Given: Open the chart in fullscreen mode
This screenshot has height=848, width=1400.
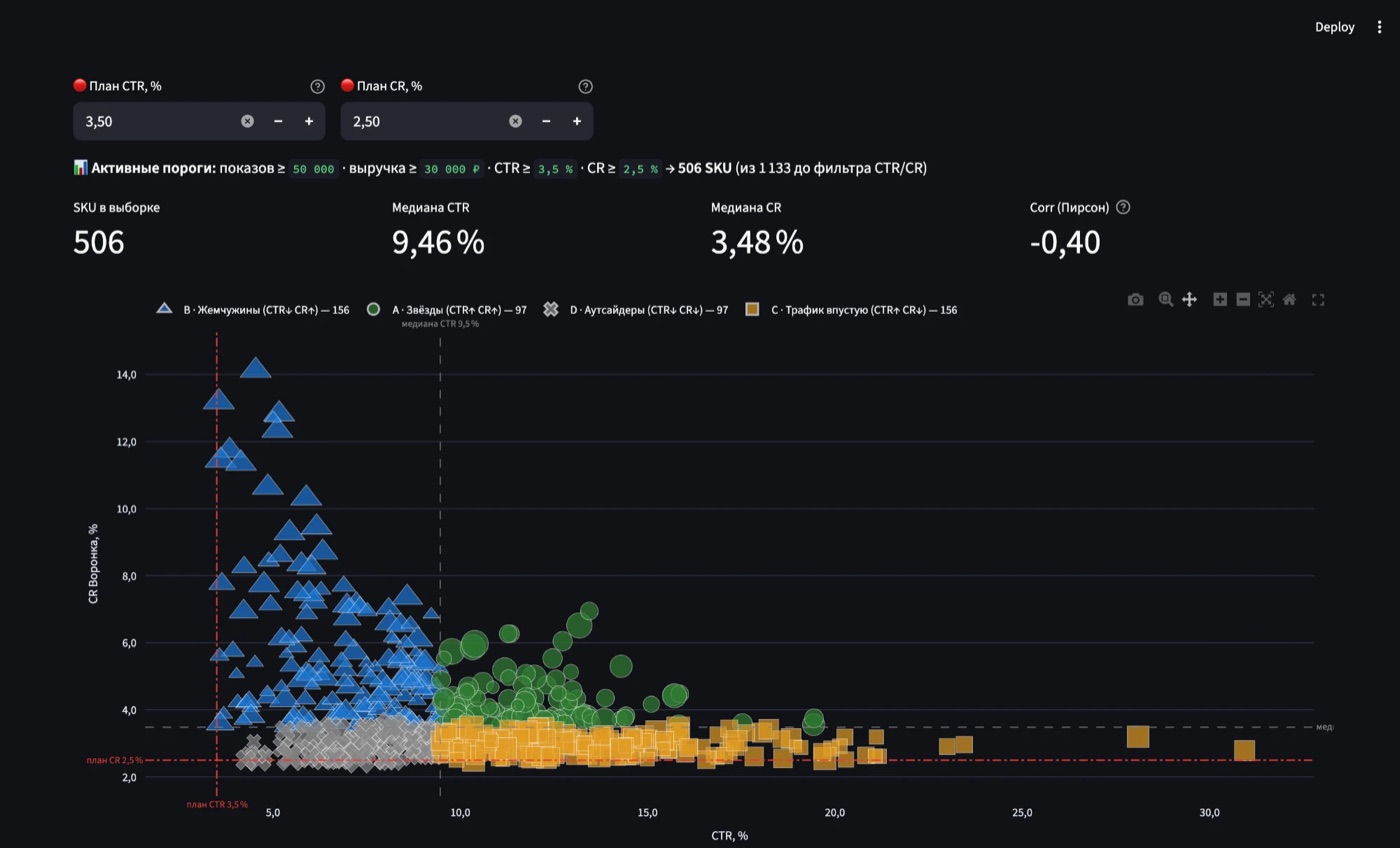Looking at the screenshot, I should [1318, 300].
